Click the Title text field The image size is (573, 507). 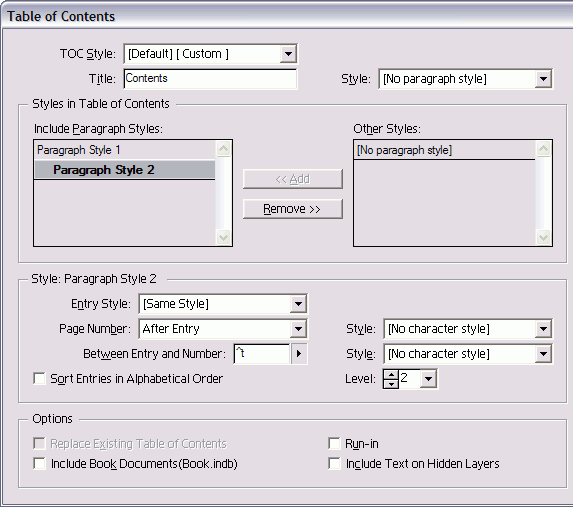click(x=210, y=79)
